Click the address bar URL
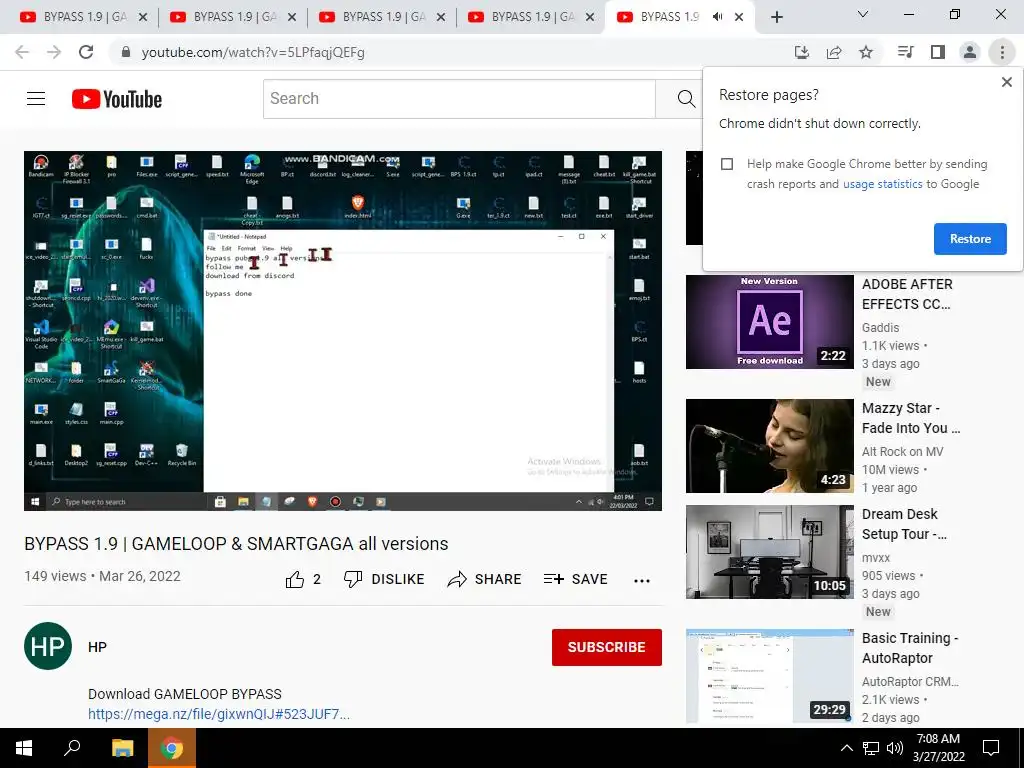Viewport: 1024px width, 768px height. [253, 52]
